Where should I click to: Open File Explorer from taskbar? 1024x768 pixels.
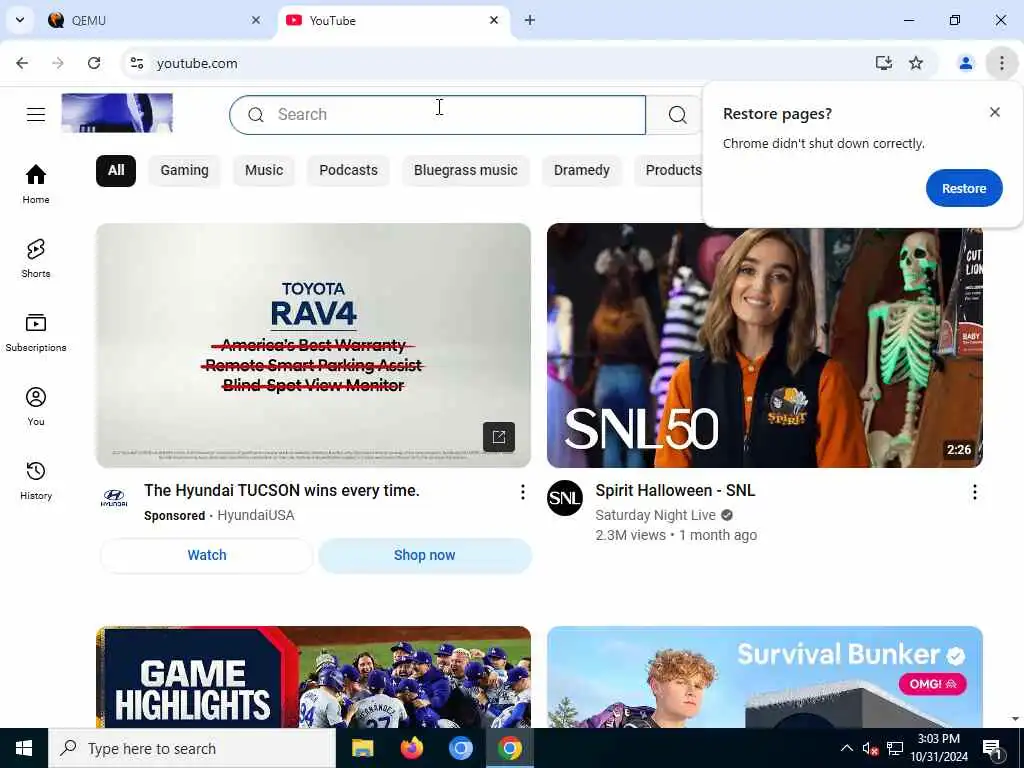tap(362, 748)
